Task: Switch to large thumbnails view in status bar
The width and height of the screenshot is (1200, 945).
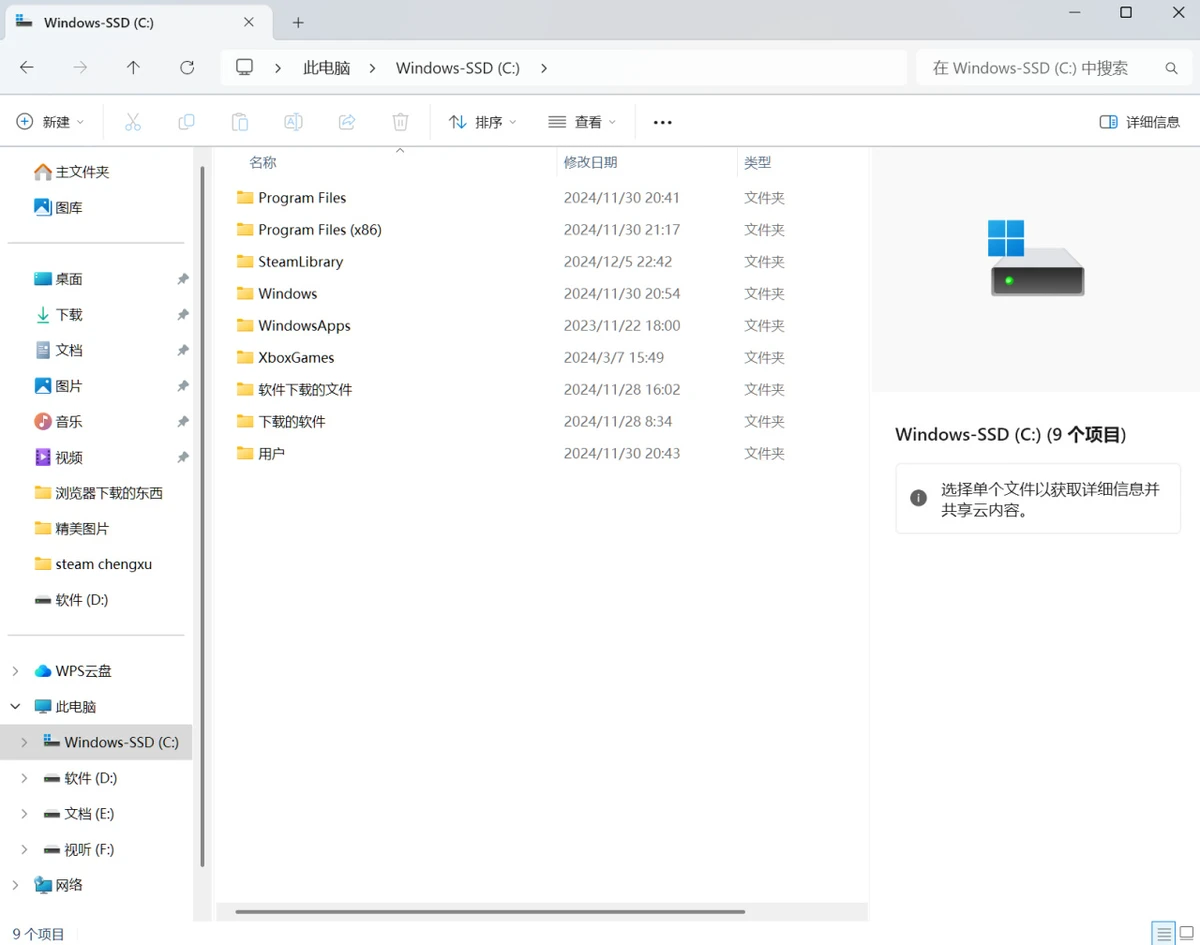Action: click(x=1187, y=934)
